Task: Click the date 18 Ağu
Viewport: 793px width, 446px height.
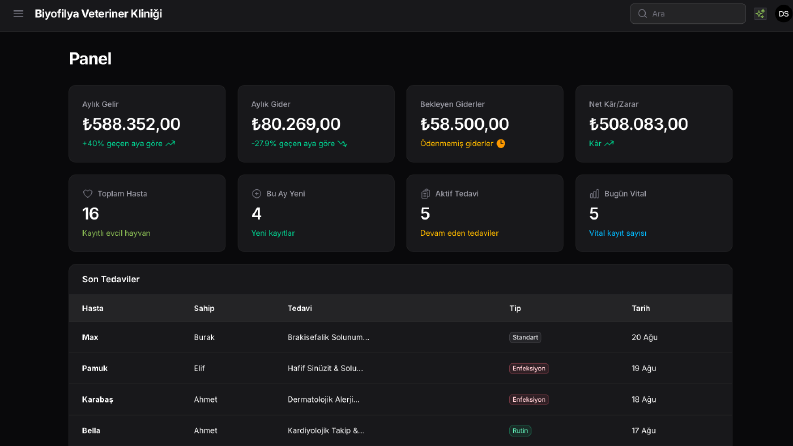Action: 644,399
